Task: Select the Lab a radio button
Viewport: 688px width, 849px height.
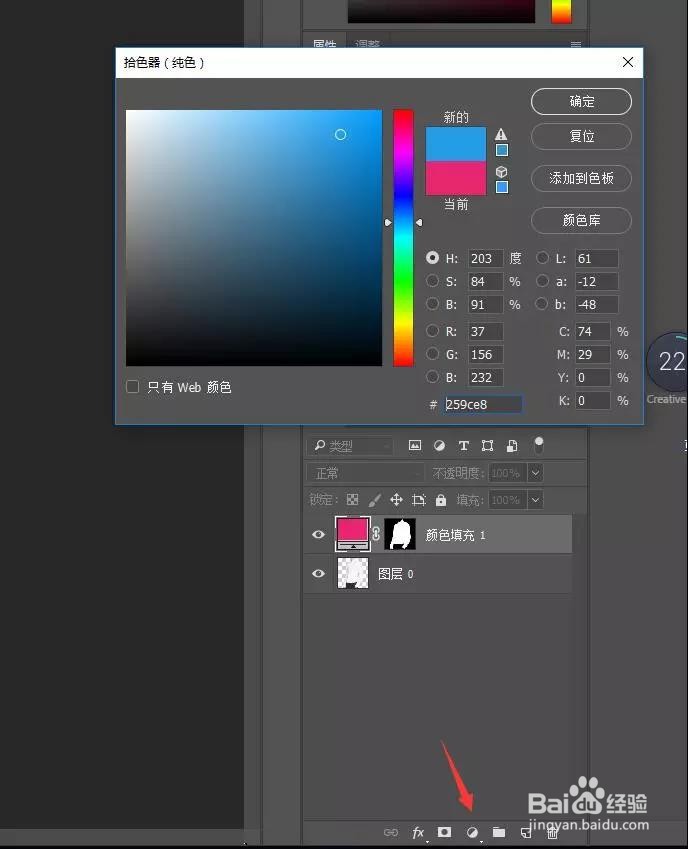Action: click(x=542, y=281)
